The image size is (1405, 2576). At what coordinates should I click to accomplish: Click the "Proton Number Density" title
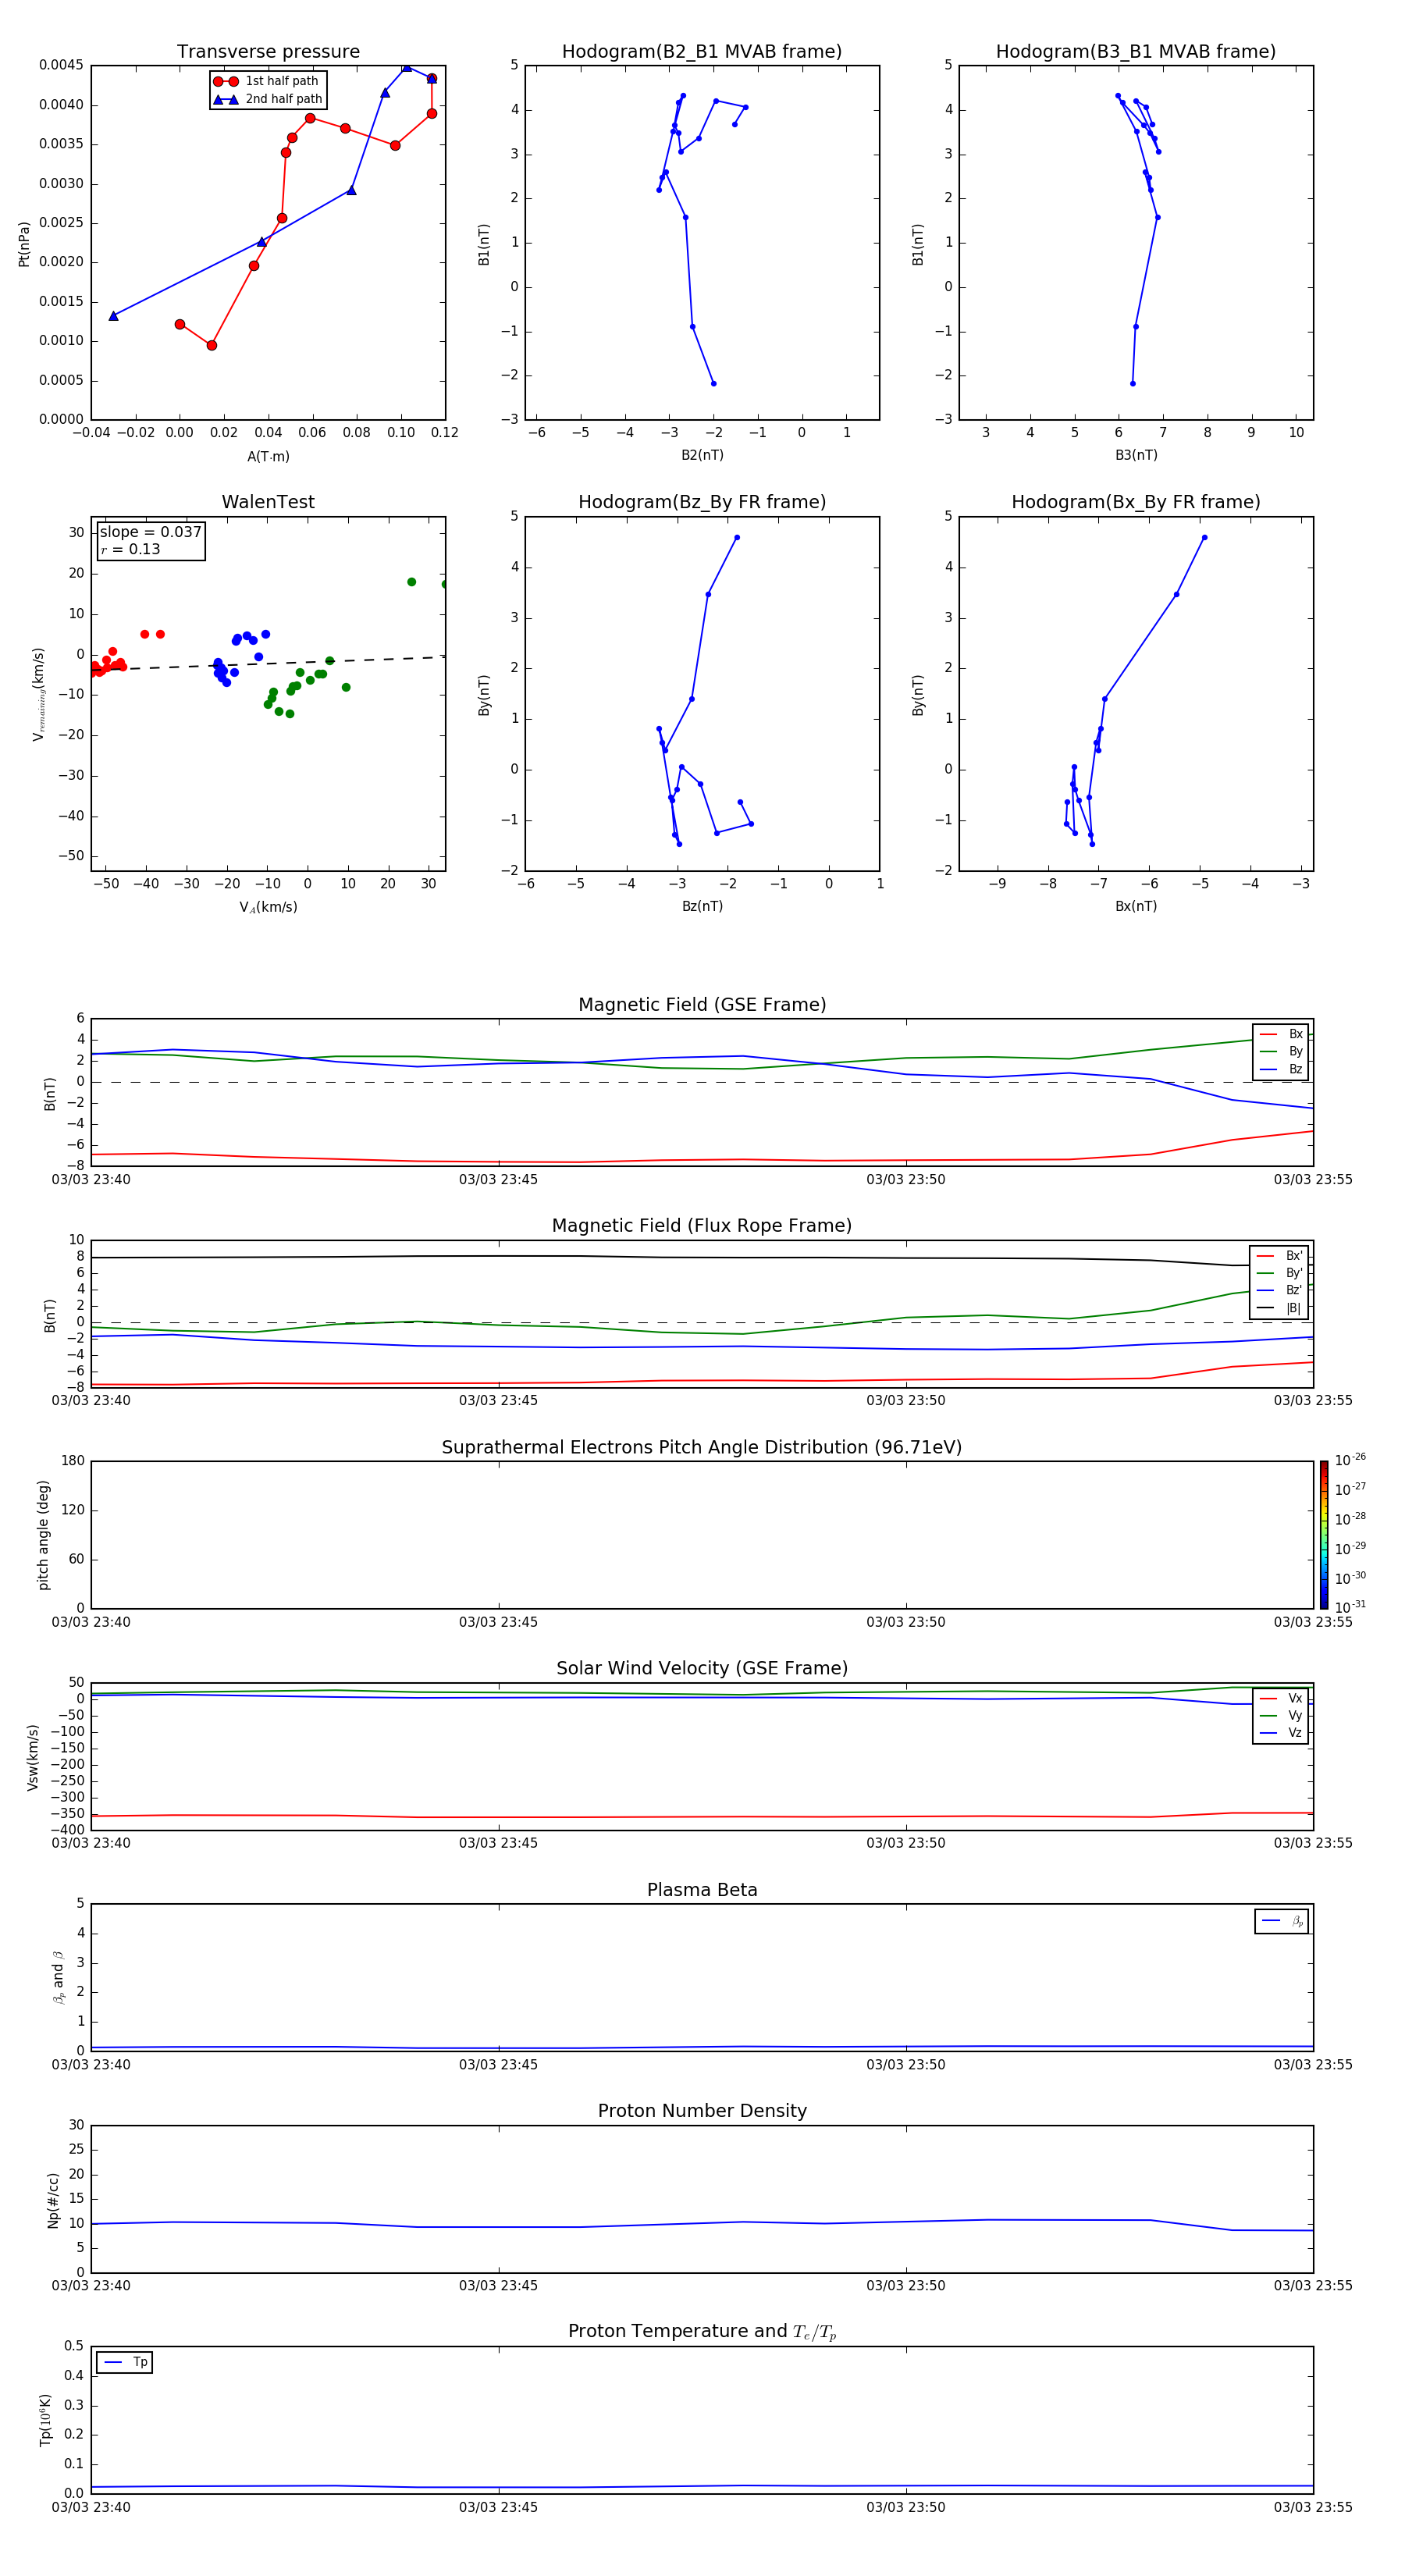[702, 2112]
